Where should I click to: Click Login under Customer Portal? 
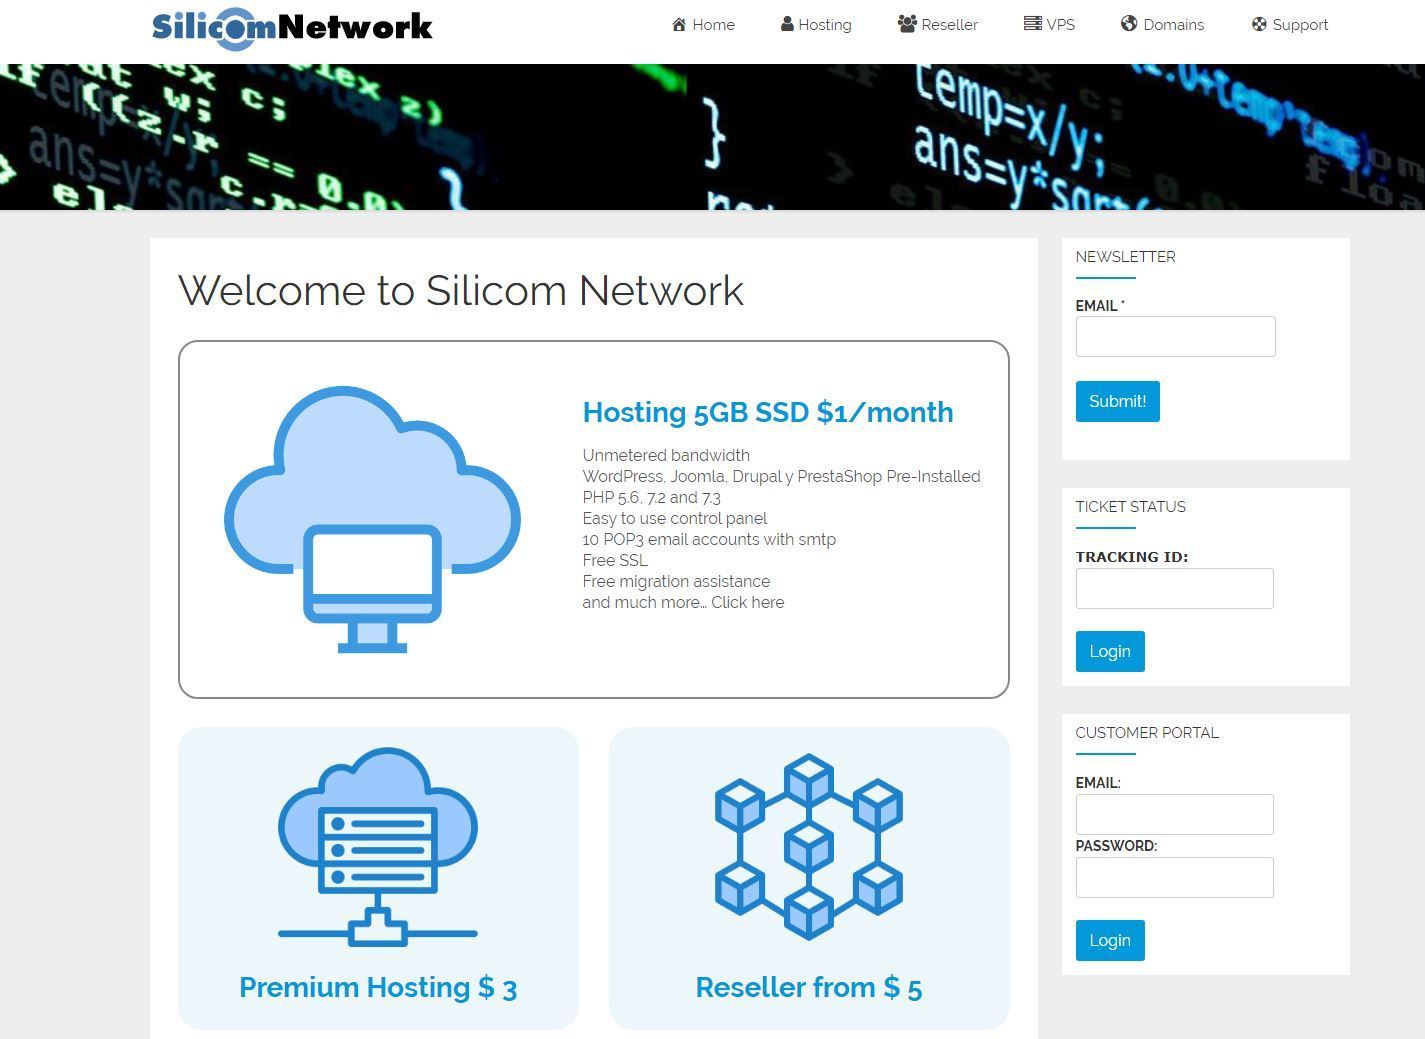click(1110, 940)
